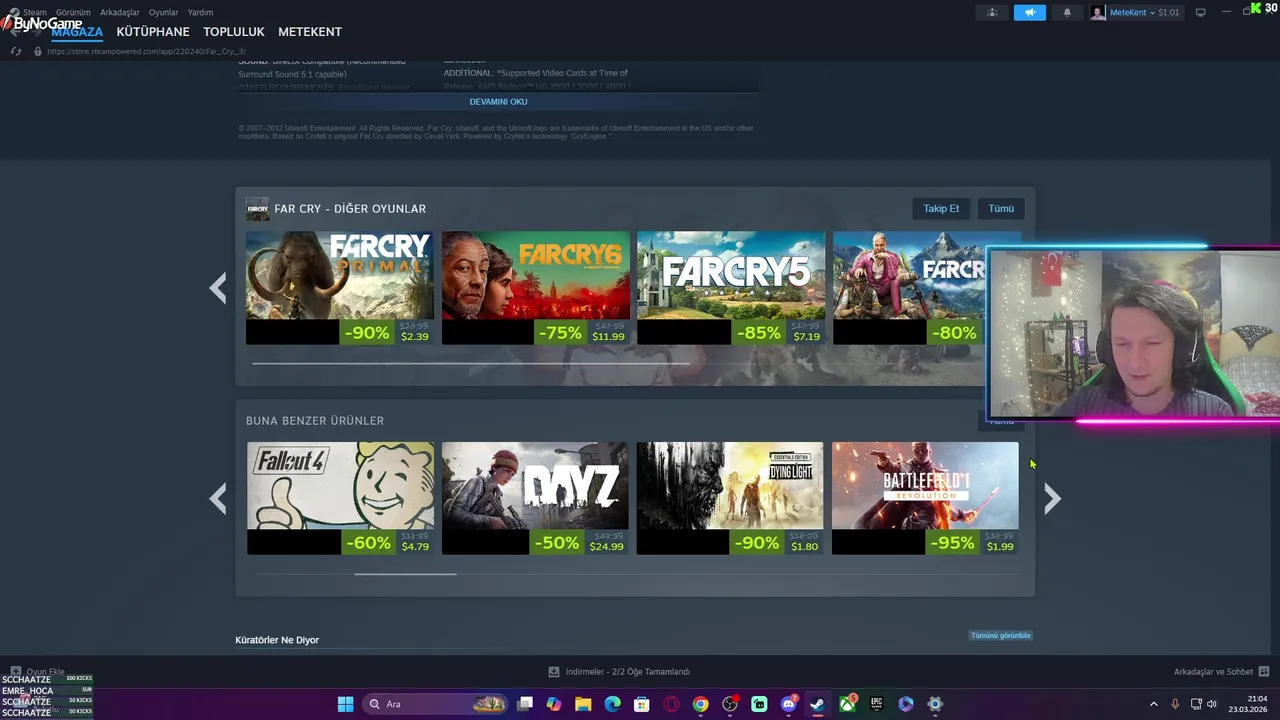Click the Far Cry carousel scrollbar

pos(470,363)
